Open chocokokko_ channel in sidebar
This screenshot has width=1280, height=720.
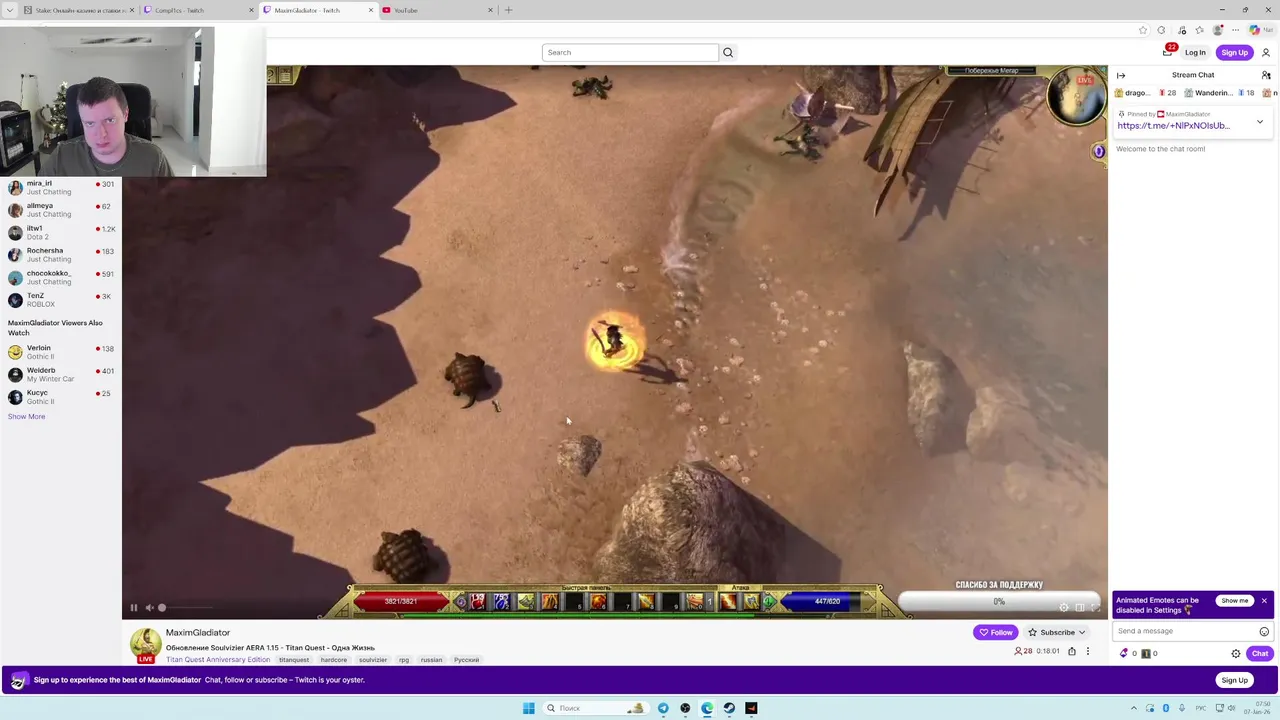(61, 277)
